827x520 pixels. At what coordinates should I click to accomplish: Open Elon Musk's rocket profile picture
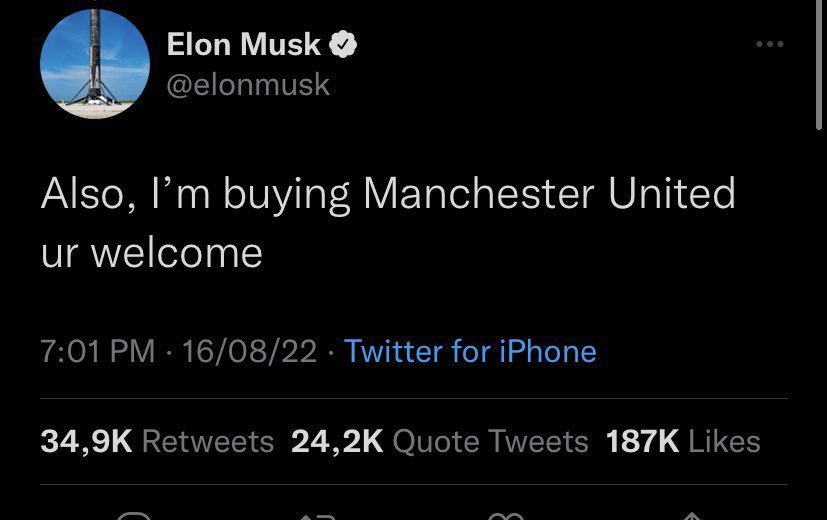(95, 65)
